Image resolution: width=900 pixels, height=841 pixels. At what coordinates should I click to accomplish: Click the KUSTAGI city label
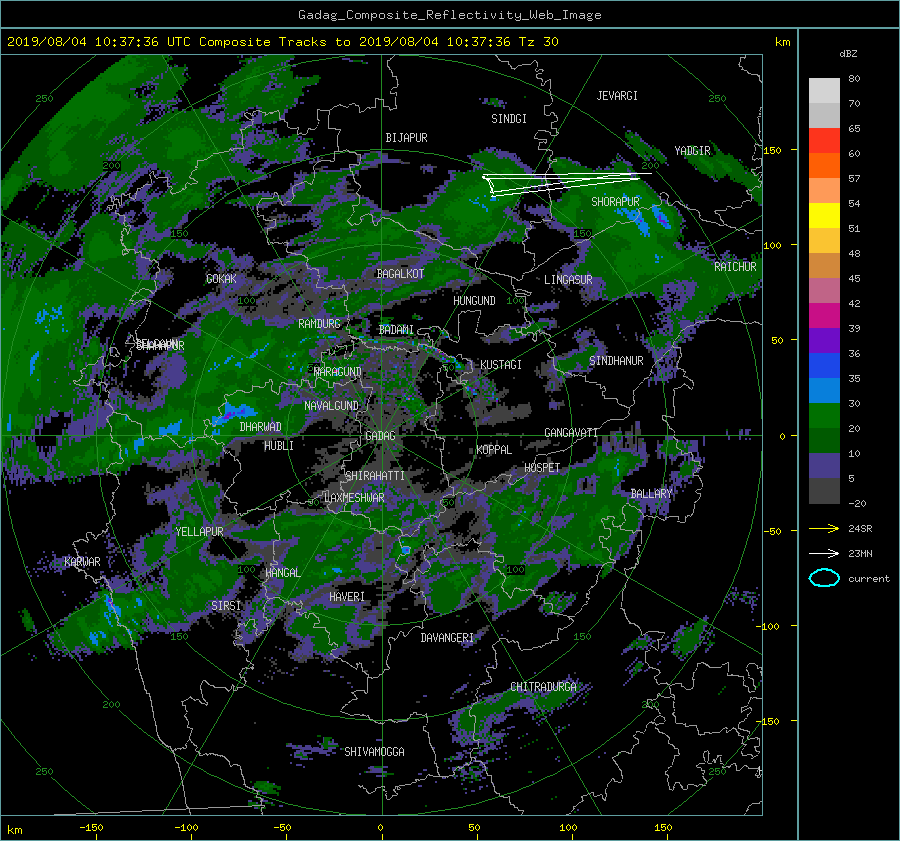[x=501, y=365]
